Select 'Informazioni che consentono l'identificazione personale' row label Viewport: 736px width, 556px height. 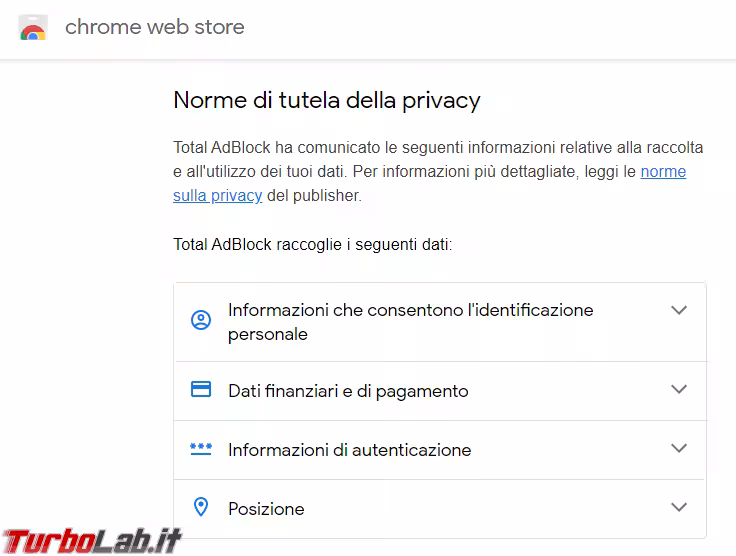coord(410,322)
